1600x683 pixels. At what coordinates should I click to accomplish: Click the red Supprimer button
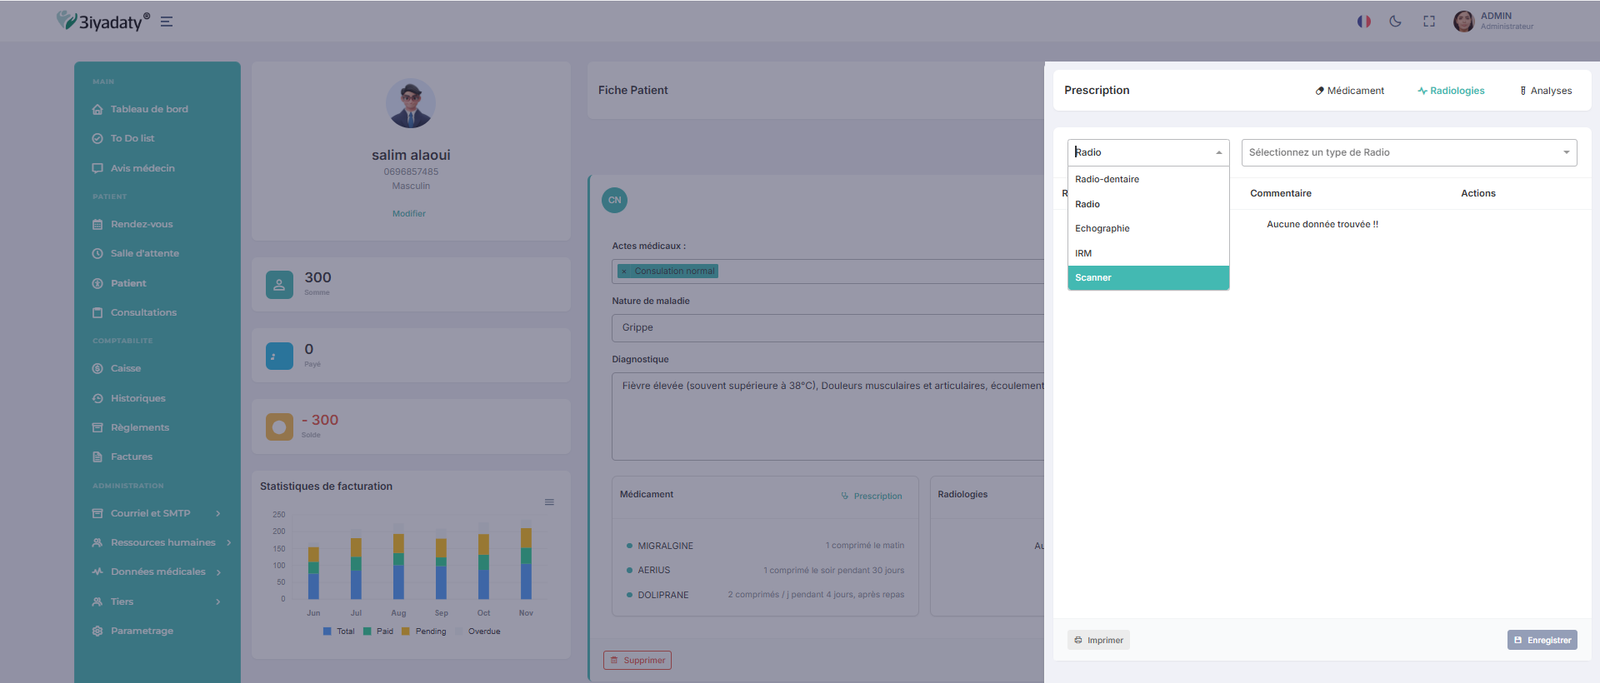(637, 660)
